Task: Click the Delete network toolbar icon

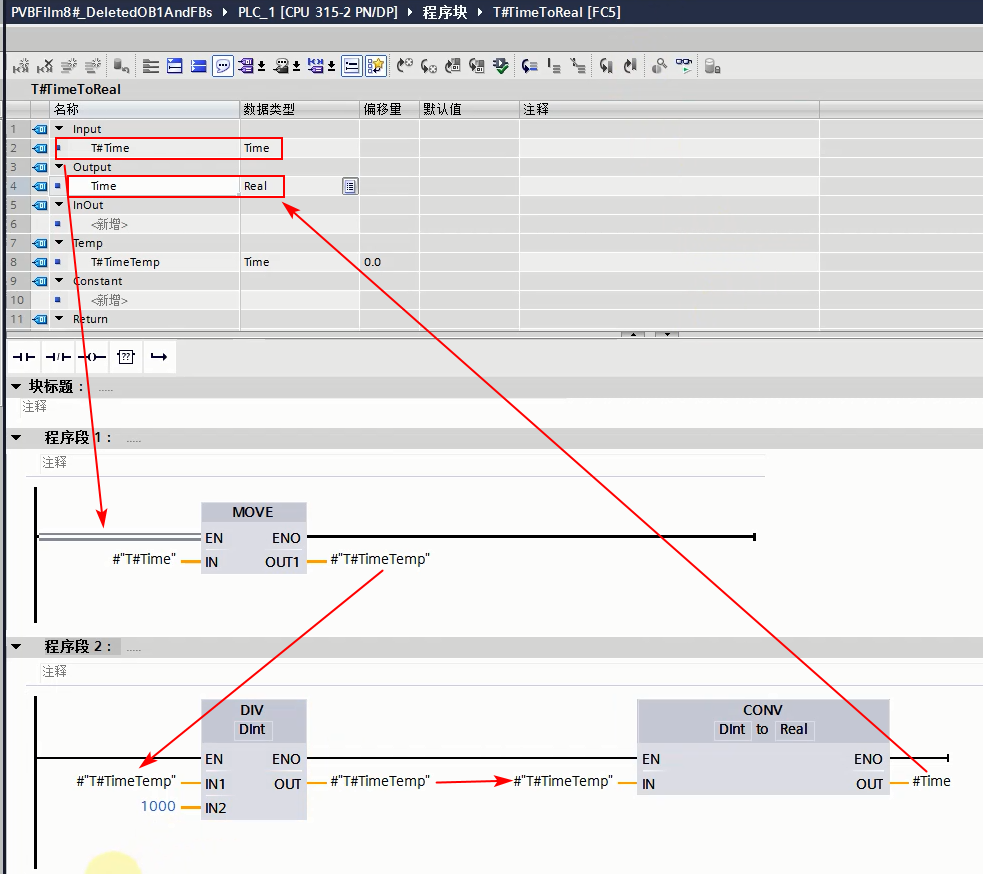Action: [45, 66]
